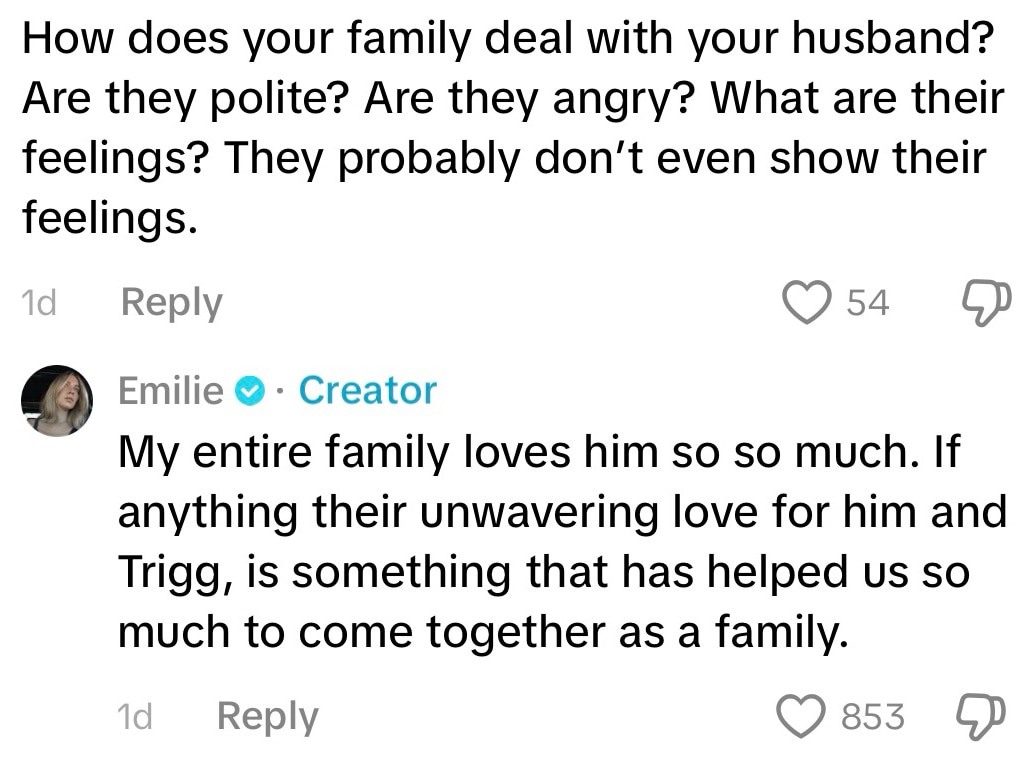
Task: Click Emilie's reply text about family
Action: click(x=560, y=541)
